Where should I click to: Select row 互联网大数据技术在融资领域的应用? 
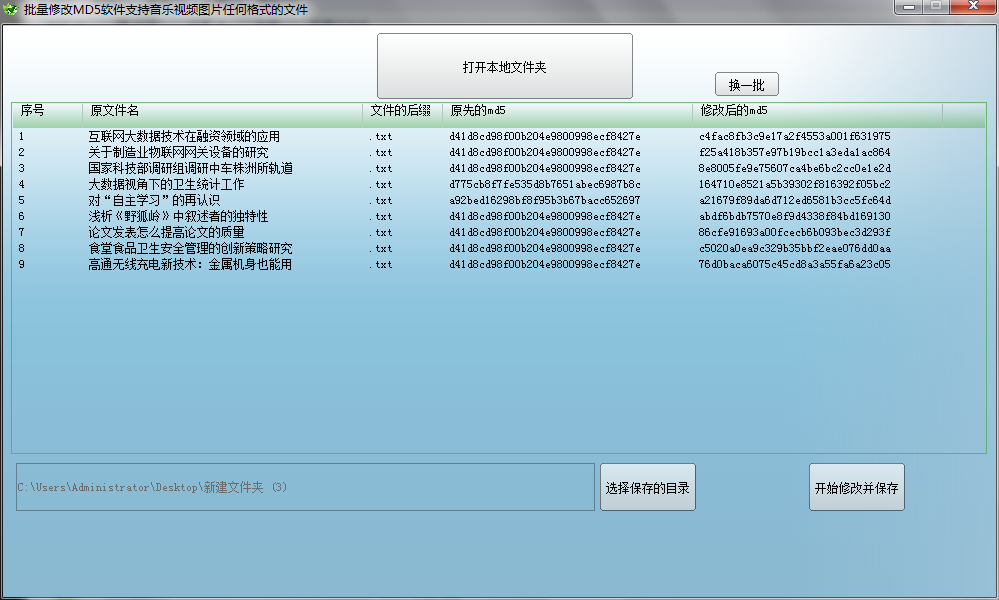(x=184, y=136)
